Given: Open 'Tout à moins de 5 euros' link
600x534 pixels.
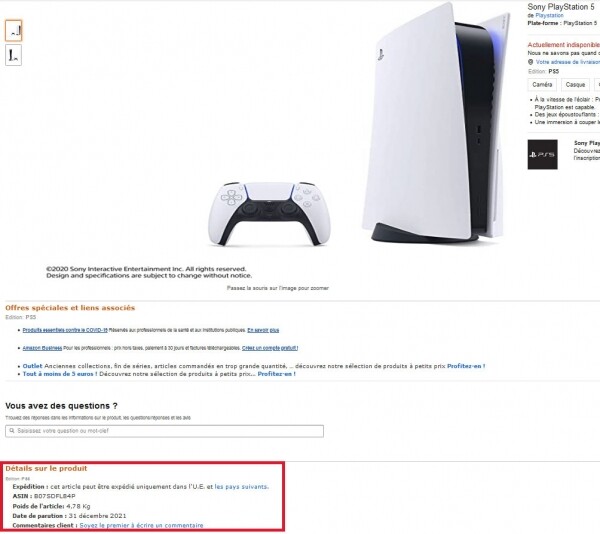Looking at the screenshot, I should [60, 374].
